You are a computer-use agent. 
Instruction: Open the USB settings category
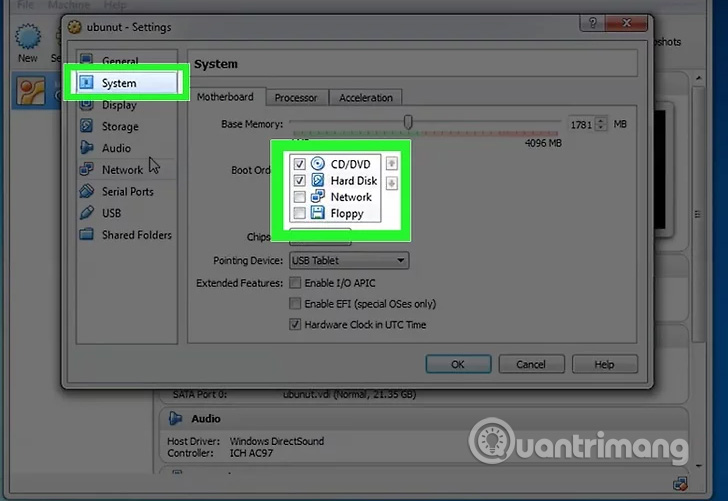(x=126, y=213)
